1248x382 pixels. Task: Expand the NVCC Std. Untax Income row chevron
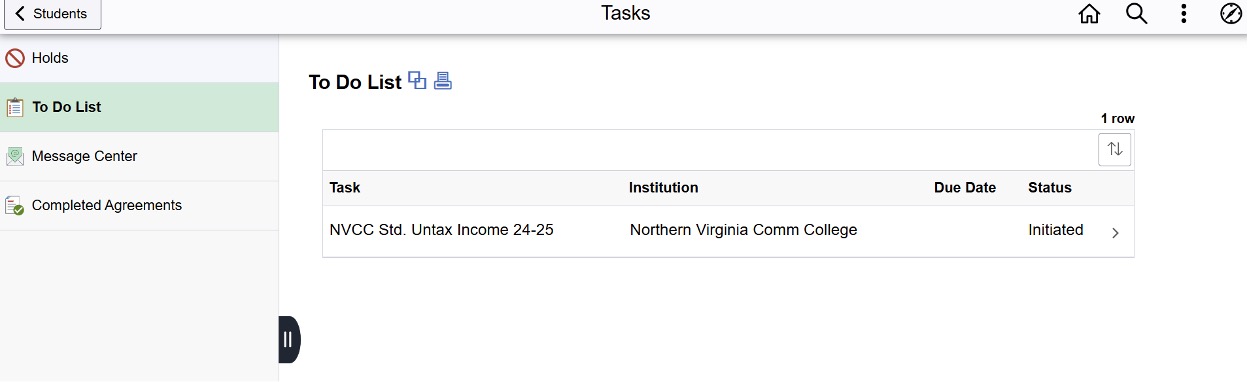(x=1116, y=233)
